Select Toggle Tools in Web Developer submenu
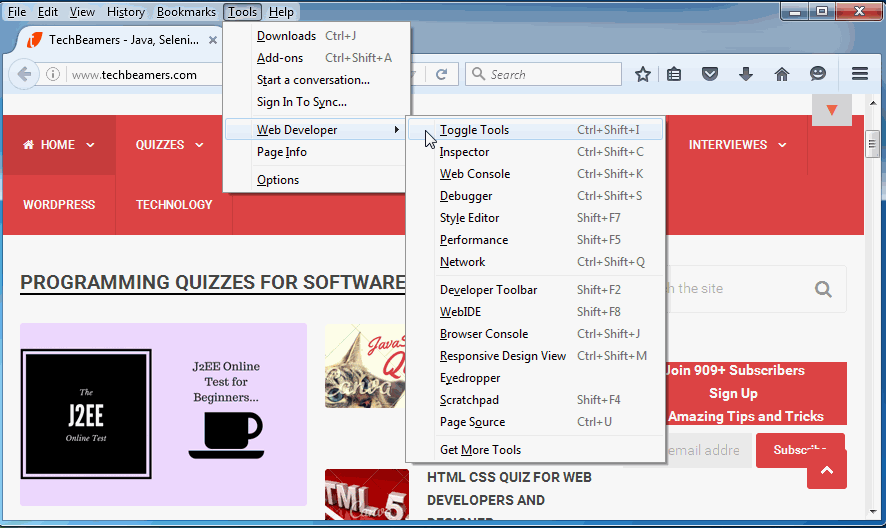This screenshot has width=886, height=528. click(474, 130)
